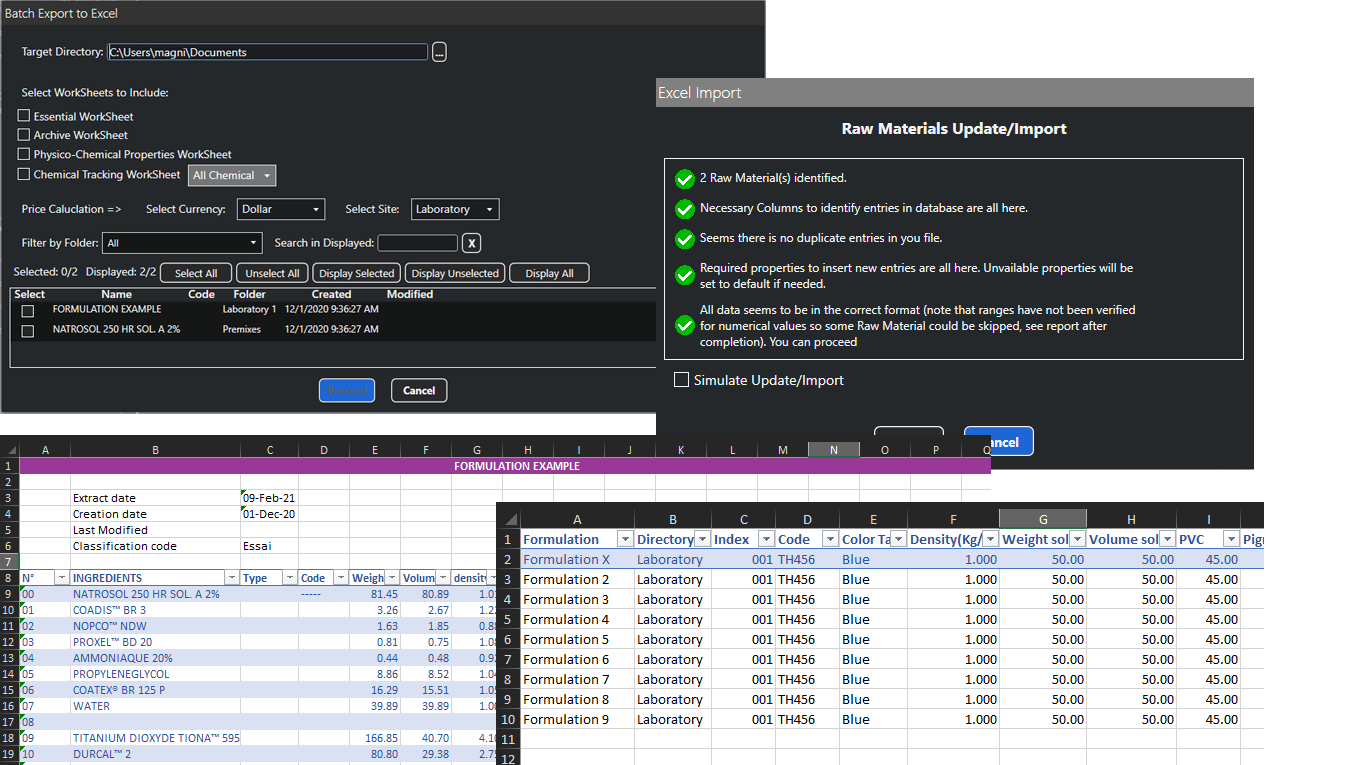Click the Display Selected button

pyautogui.click(x=357, y=273)
